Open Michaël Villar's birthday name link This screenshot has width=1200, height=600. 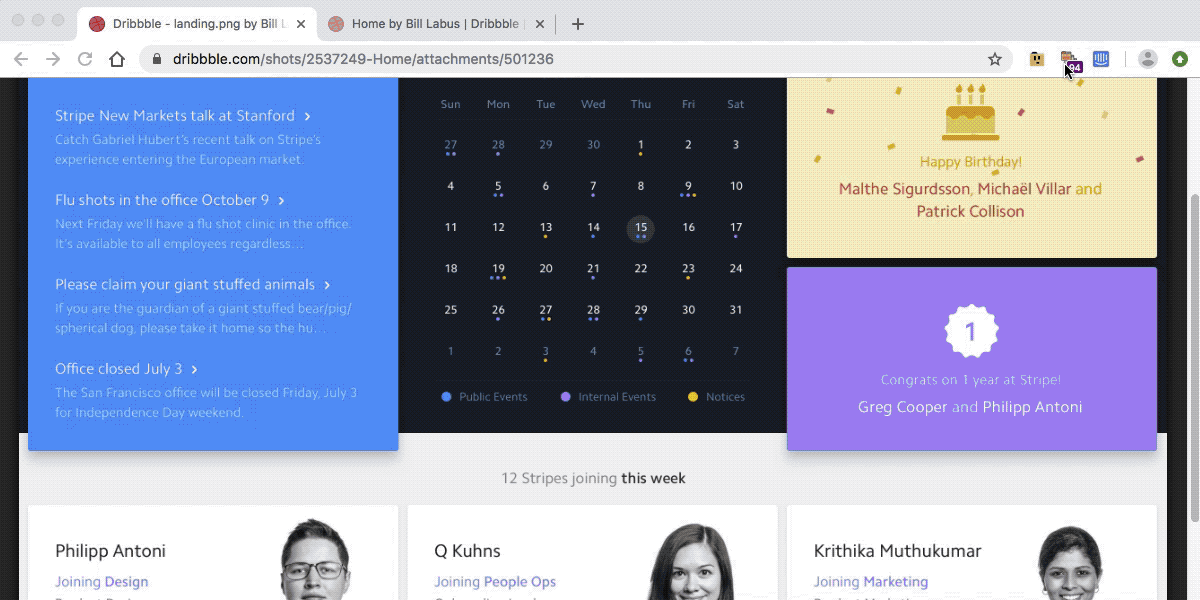pyautogui.click(x=1024, y=189)
